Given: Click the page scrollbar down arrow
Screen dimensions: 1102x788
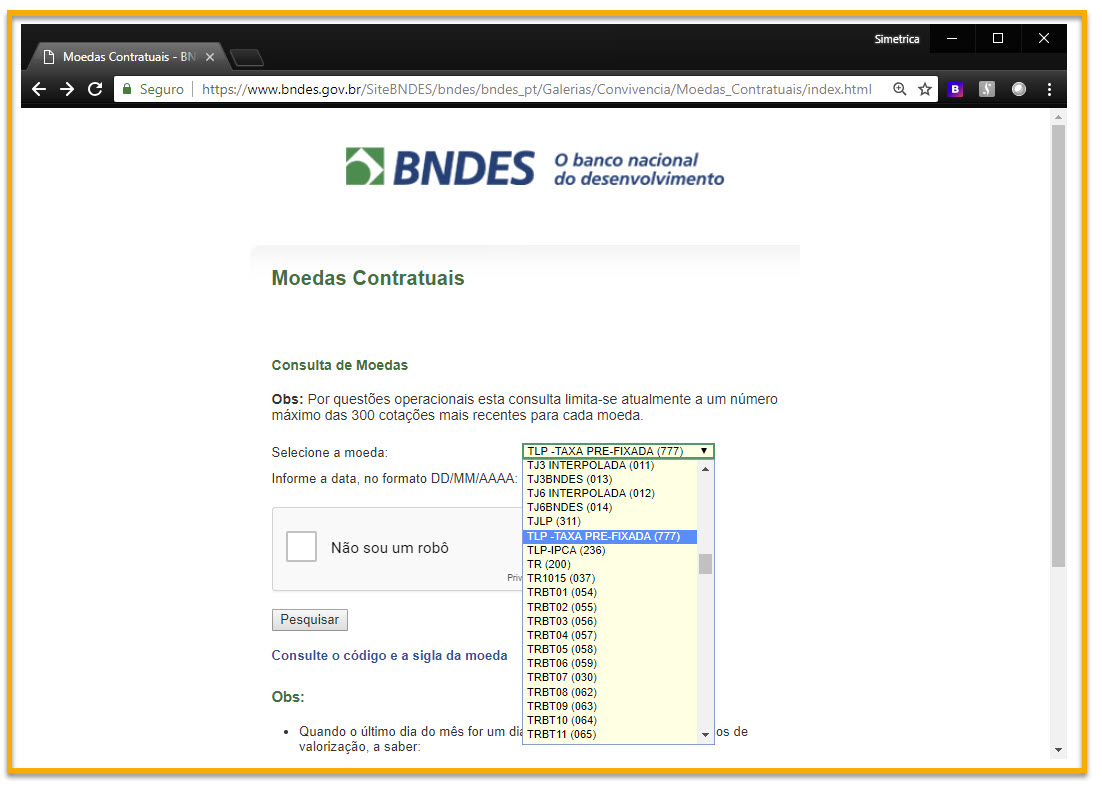Looking at the screenshot, I should coord(1058,750).
